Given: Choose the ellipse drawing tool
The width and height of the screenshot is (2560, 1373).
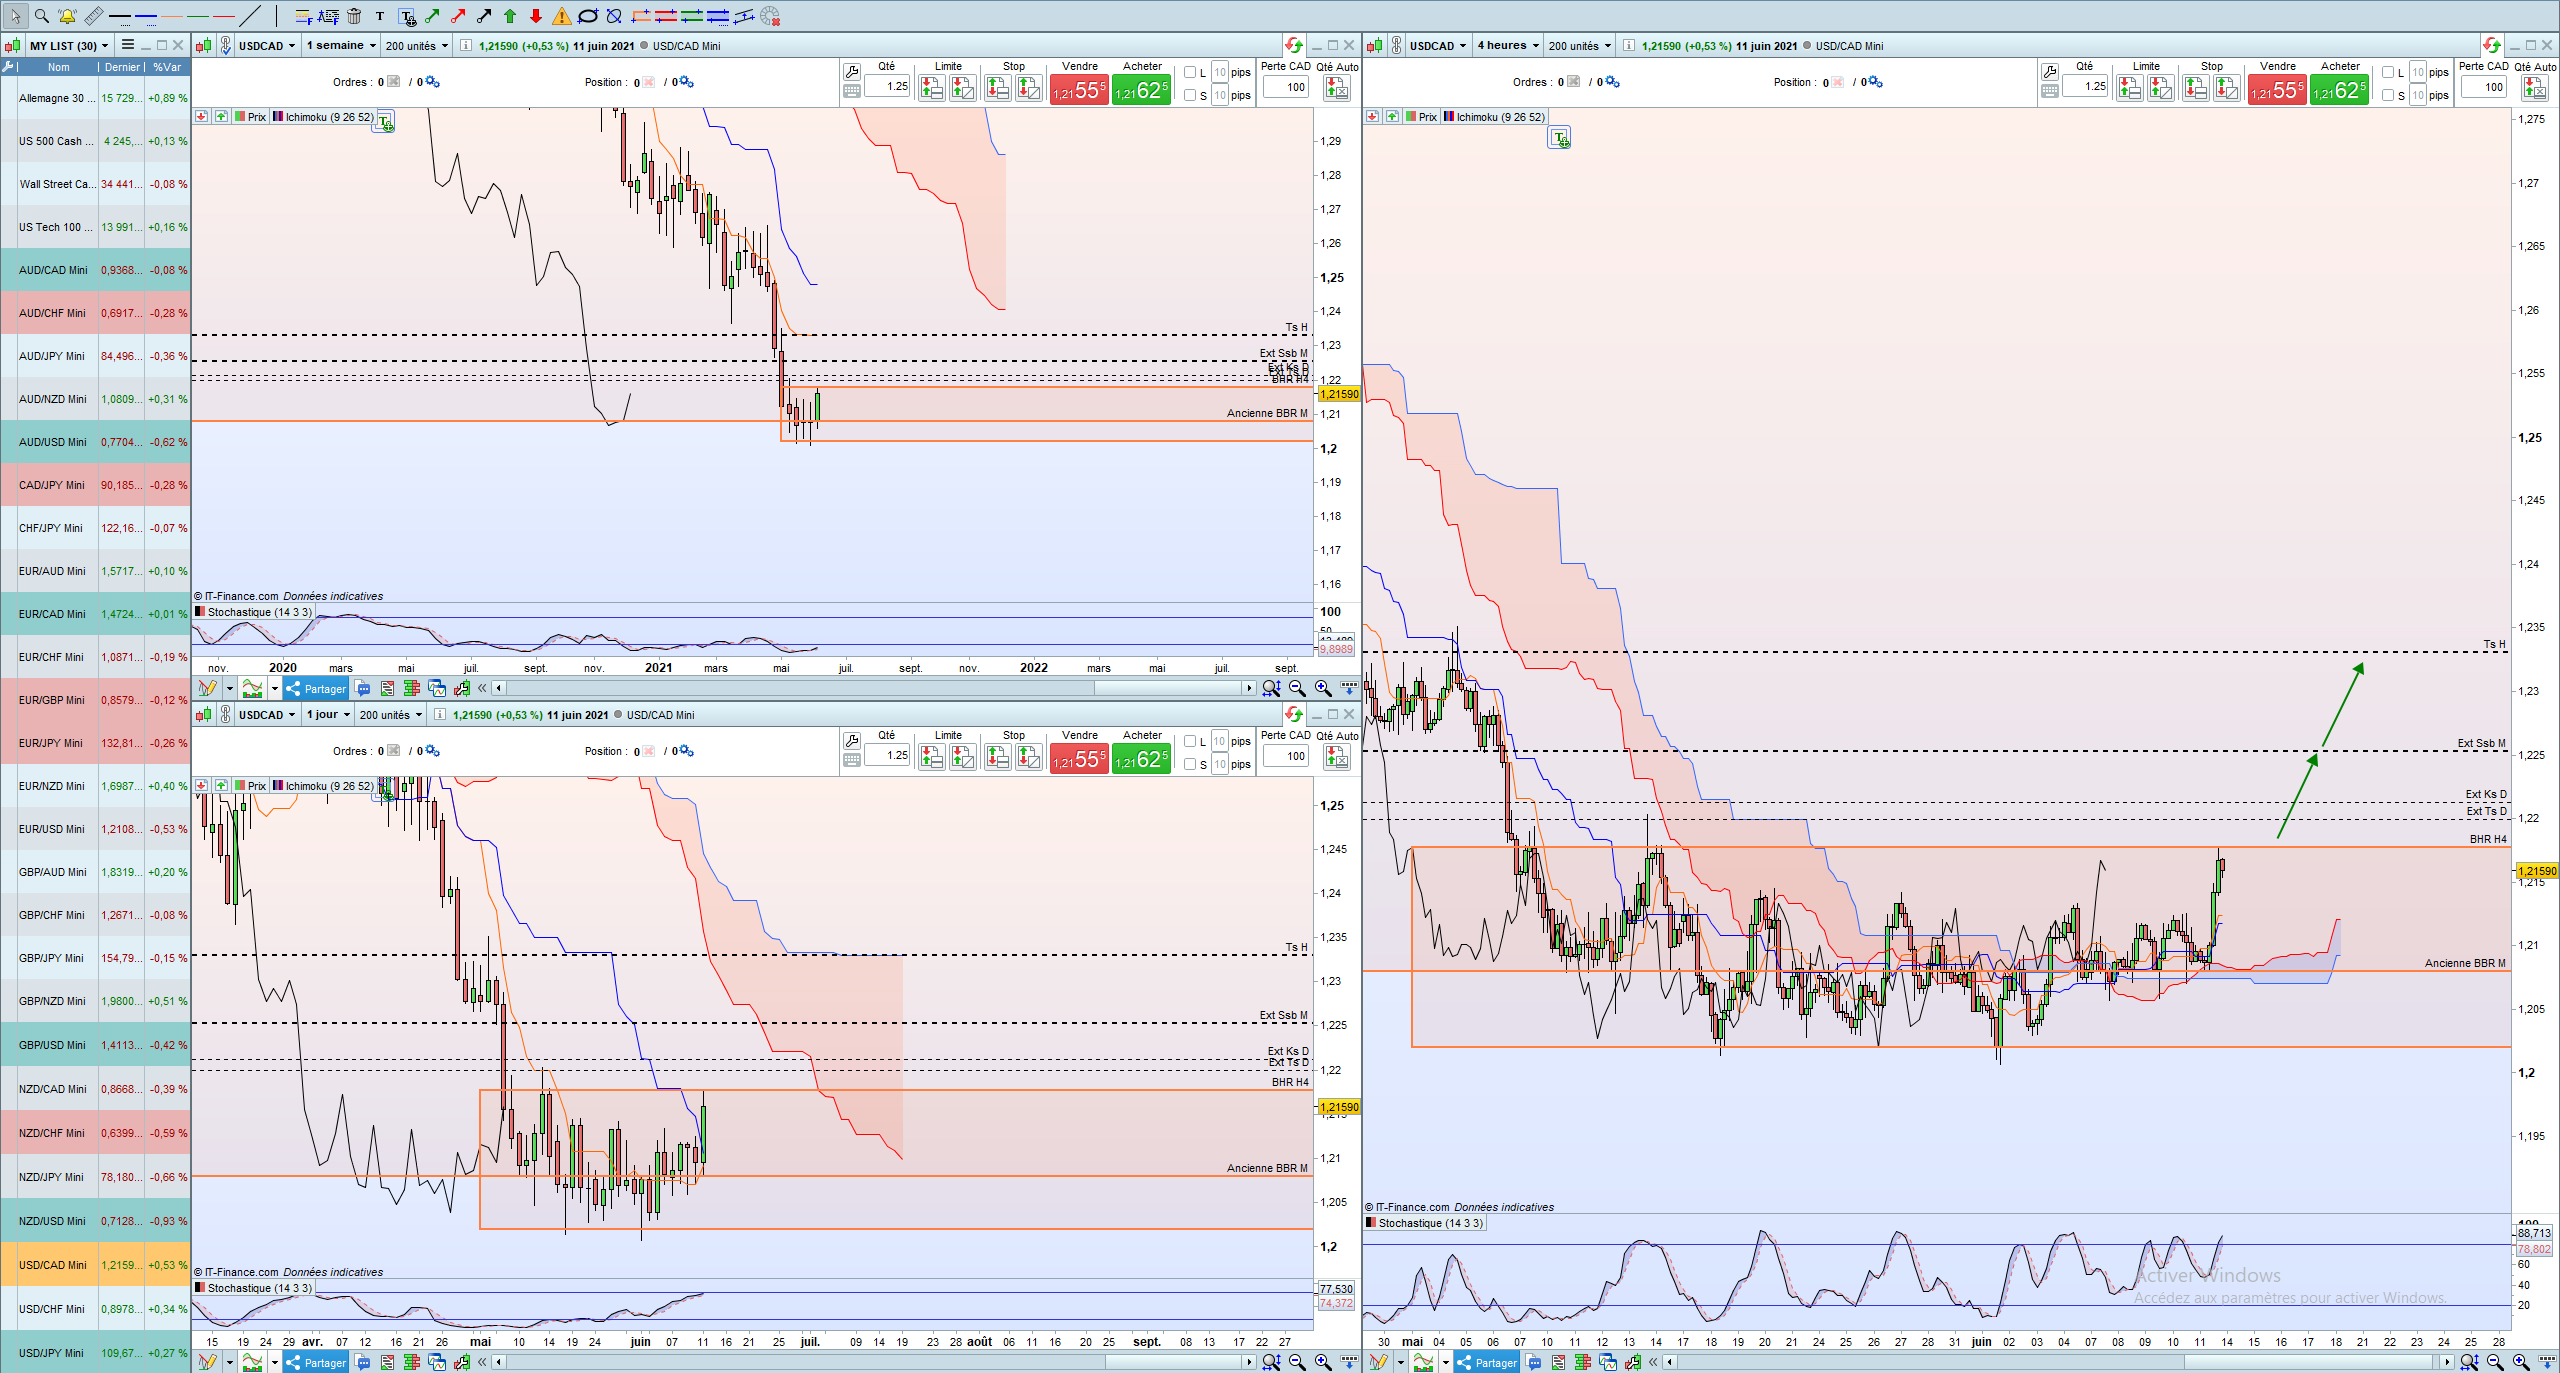Looking at the screenshot, I should tap(588, 16).
